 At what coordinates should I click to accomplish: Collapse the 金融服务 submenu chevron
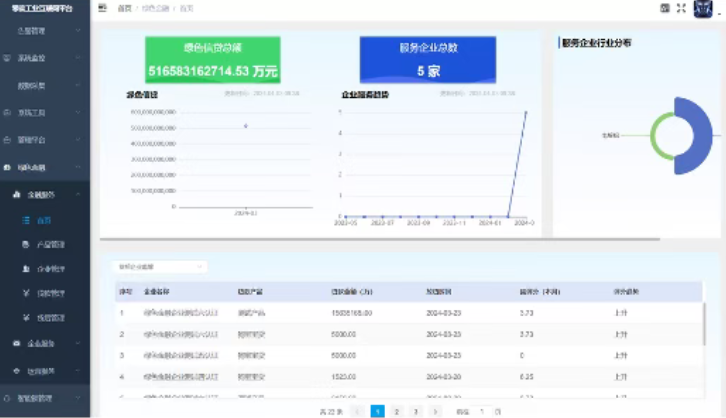coord(78,194)
